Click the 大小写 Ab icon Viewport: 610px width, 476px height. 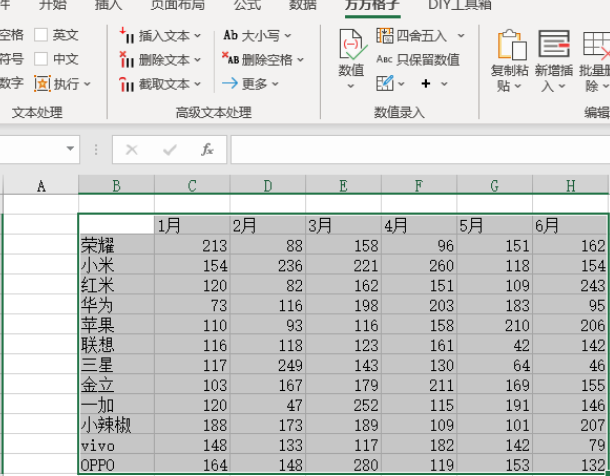click(230, 35)
